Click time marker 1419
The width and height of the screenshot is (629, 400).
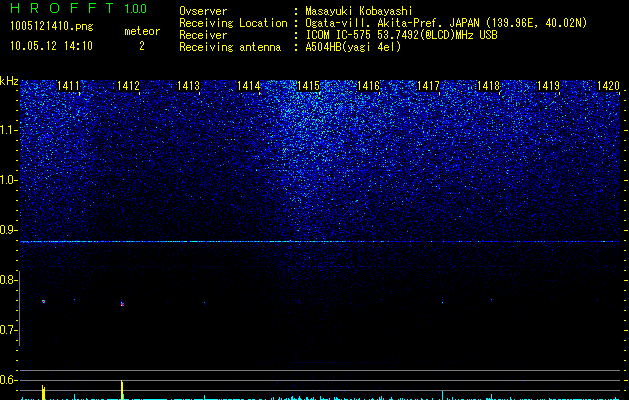(548, 86)
